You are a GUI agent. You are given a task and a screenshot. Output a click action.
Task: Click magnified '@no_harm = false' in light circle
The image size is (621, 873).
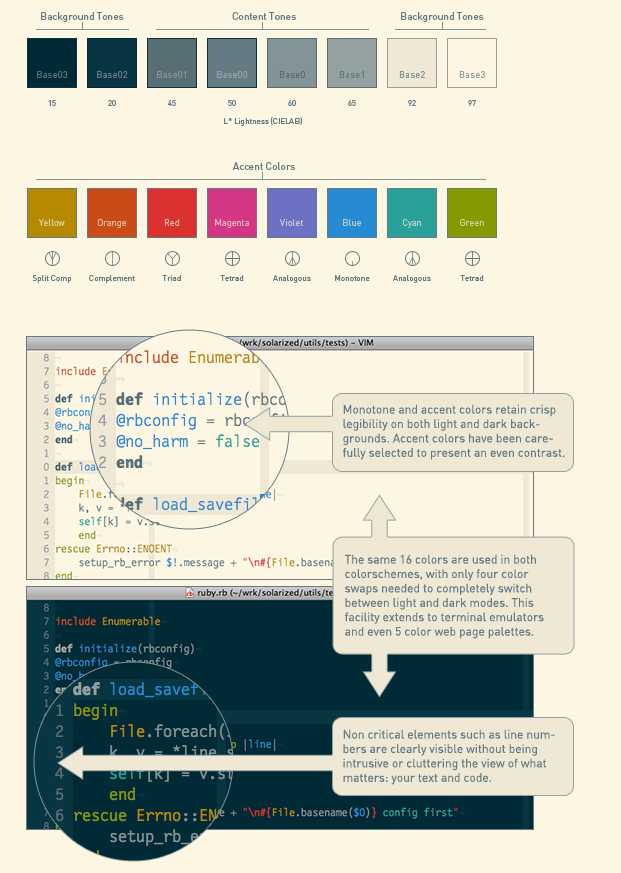[x=188, y=442]
